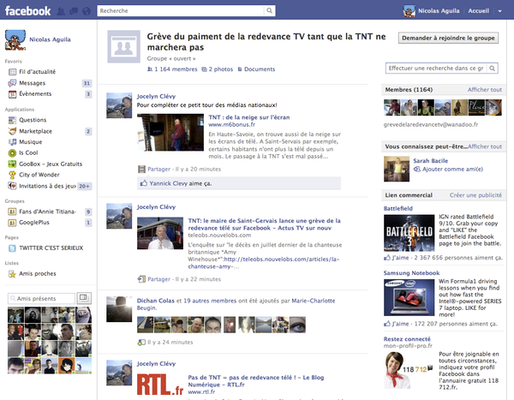Open Dichan Colas profile link
The width and height of the screenshot is (514, 400).
point(156,301)
